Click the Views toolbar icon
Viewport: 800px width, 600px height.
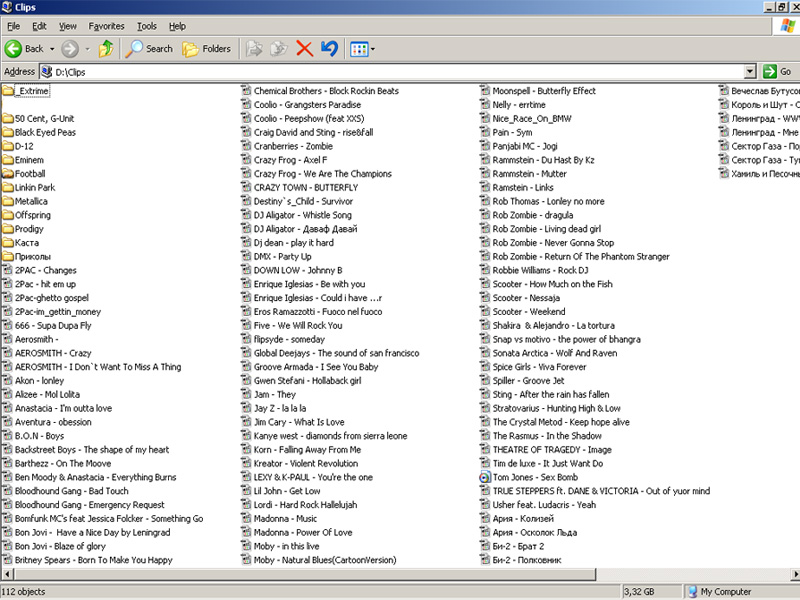(359, 49)
